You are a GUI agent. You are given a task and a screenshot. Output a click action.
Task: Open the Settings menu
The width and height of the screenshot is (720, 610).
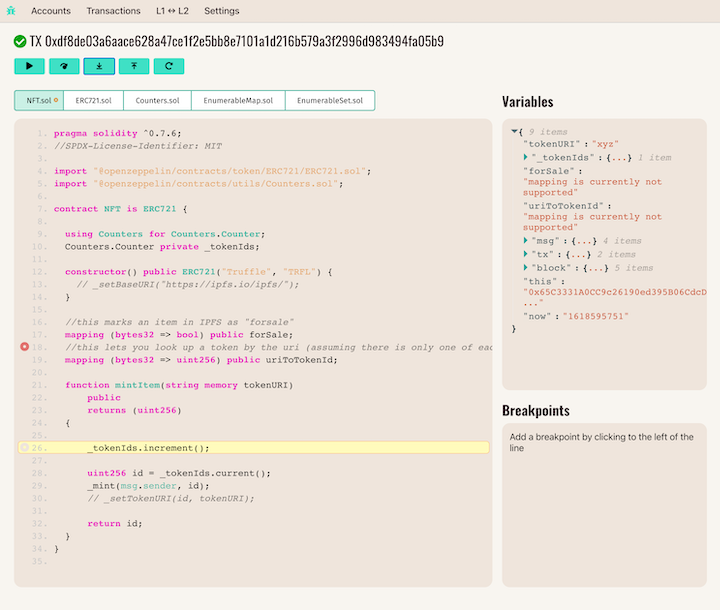[222, 11]
